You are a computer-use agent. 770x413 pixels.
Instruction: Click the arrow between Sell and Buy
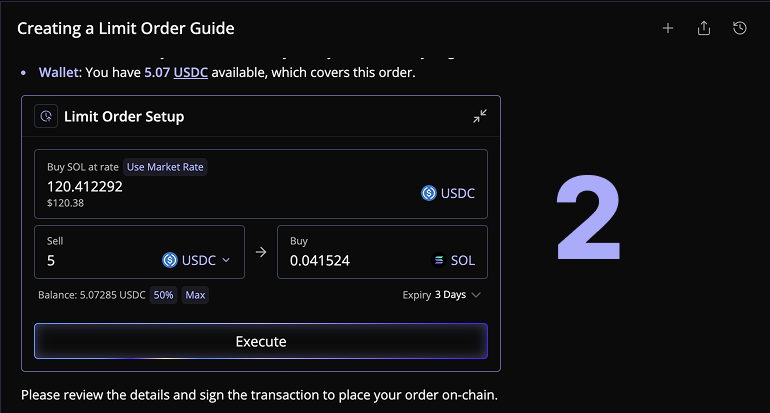click(261, 253)
